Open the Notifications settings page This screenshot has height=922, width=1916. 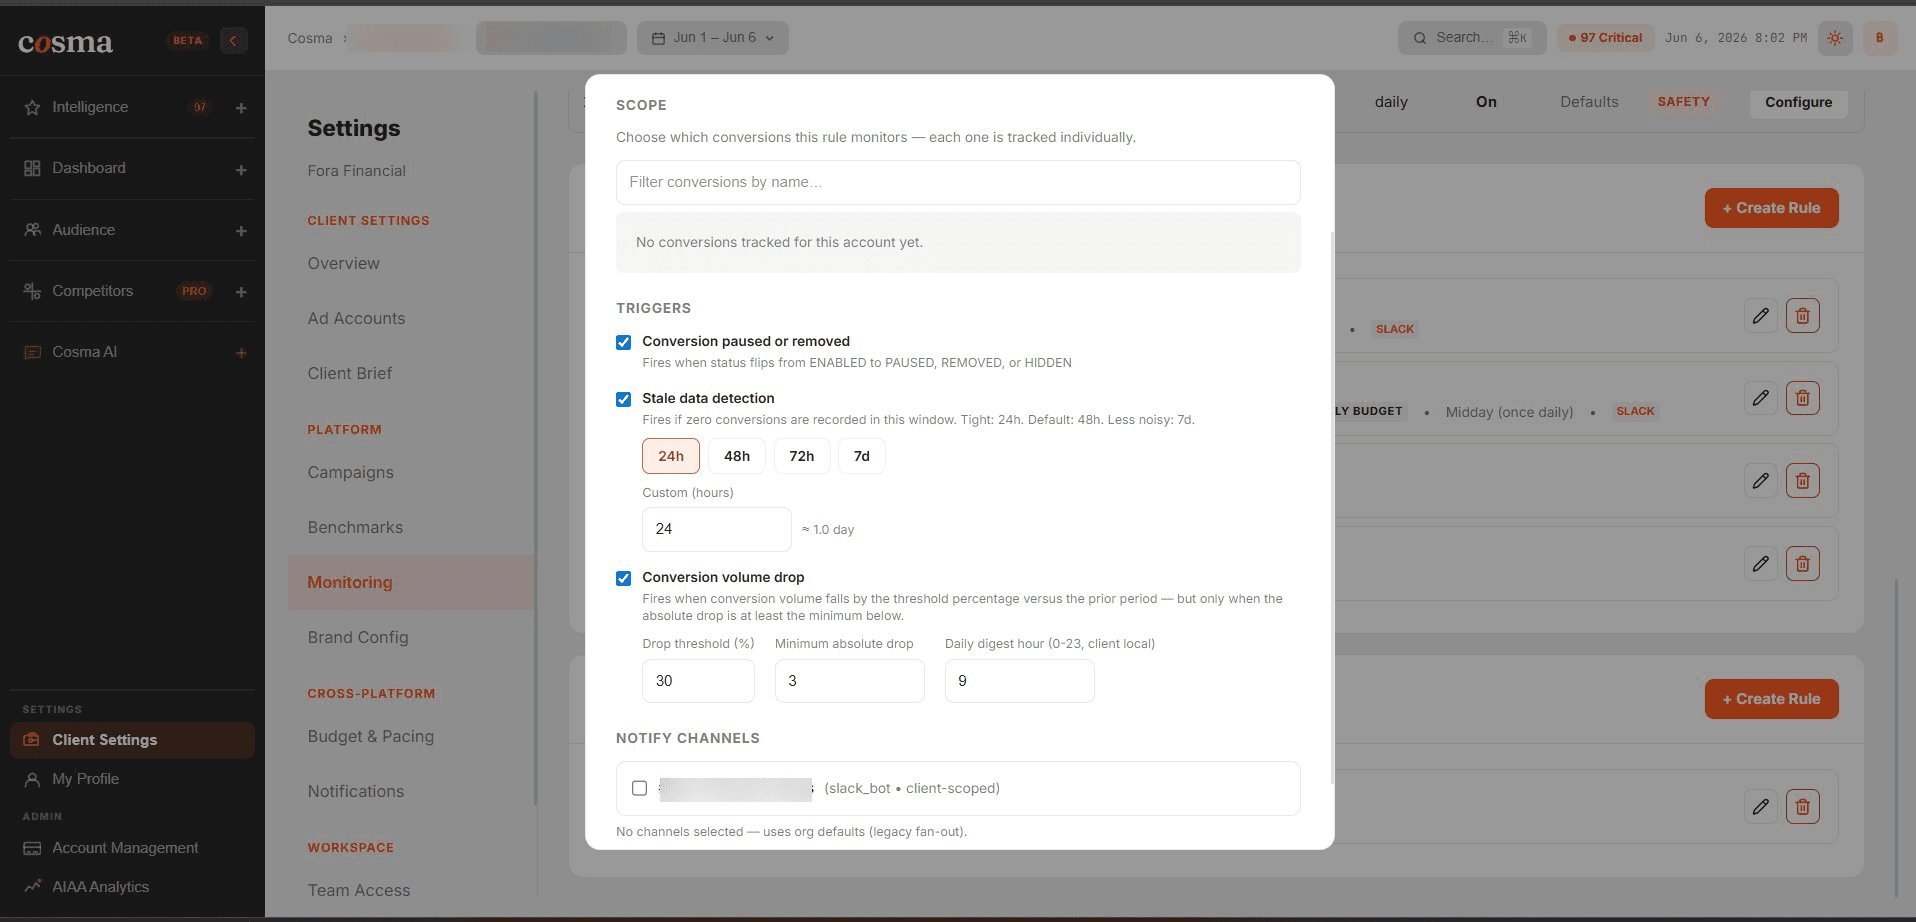(x=355, y=791)
